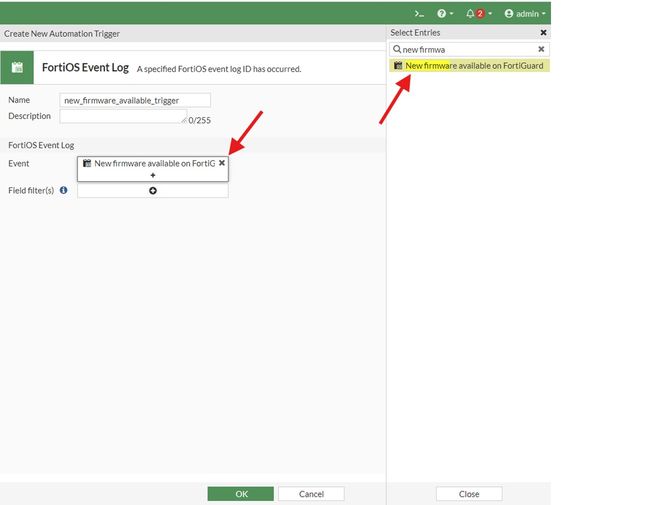
Task: Open the CLI console icon
Action: 419,14
